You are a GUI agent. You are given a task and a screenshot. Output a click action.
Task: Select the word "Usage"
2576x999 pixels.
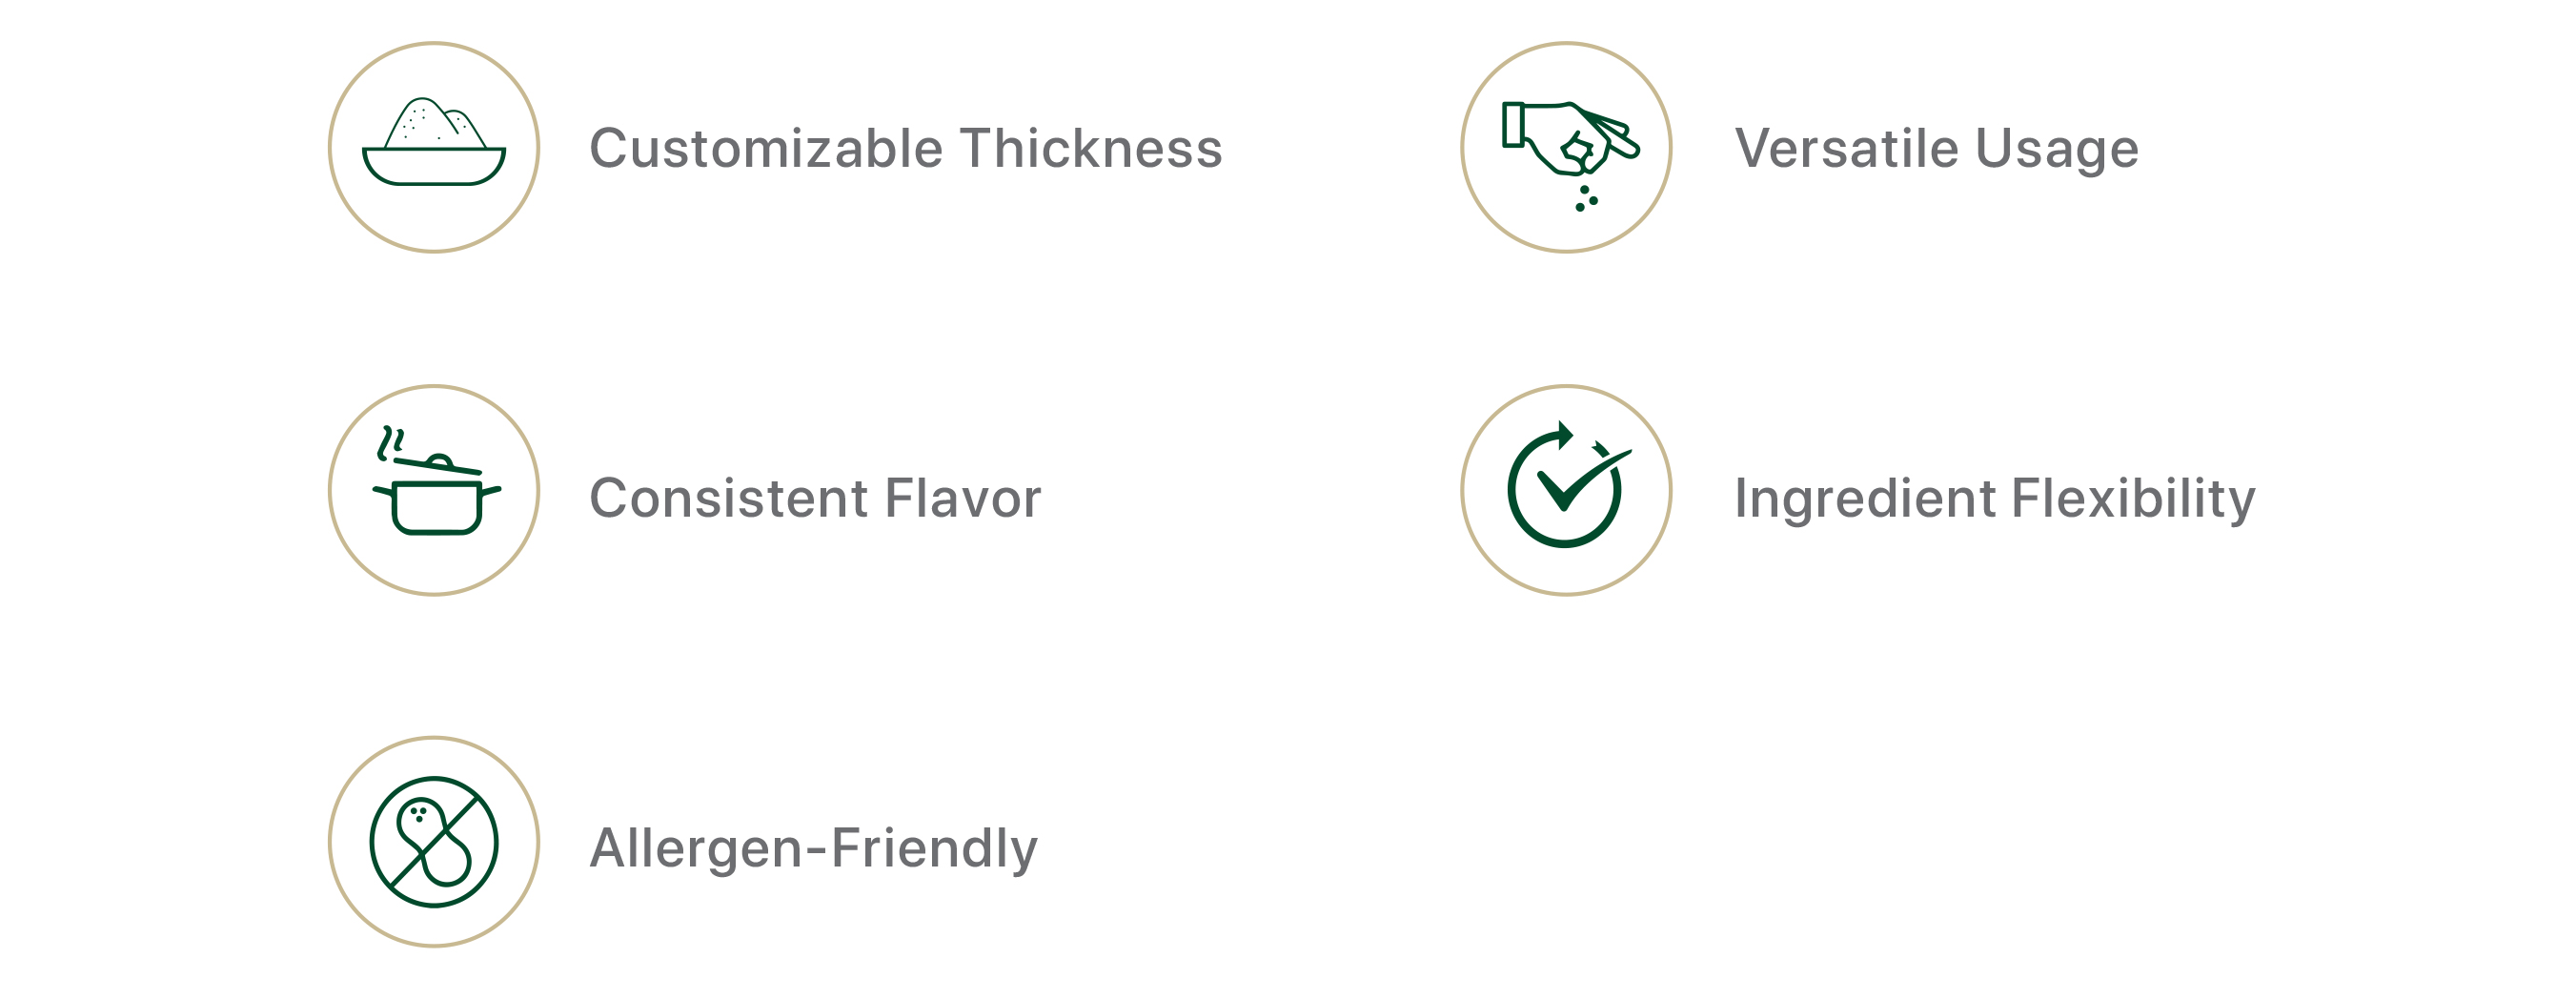click(x=2057, y=148)
